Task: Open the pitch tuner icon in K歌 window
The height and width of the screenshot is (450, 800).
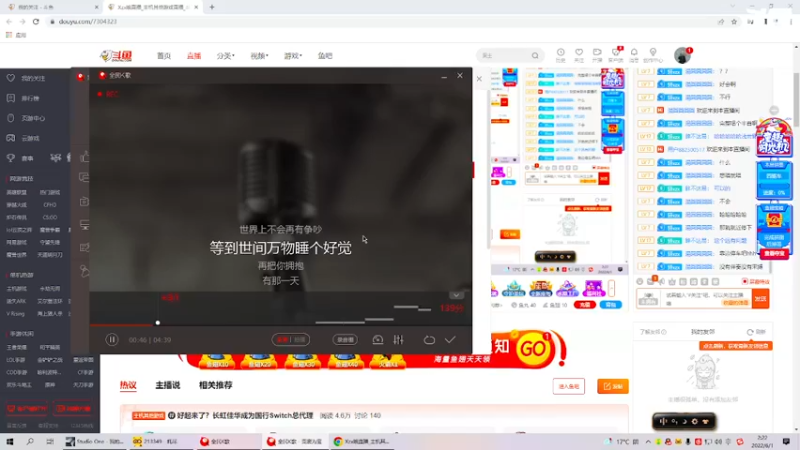Action: (378, 340)
